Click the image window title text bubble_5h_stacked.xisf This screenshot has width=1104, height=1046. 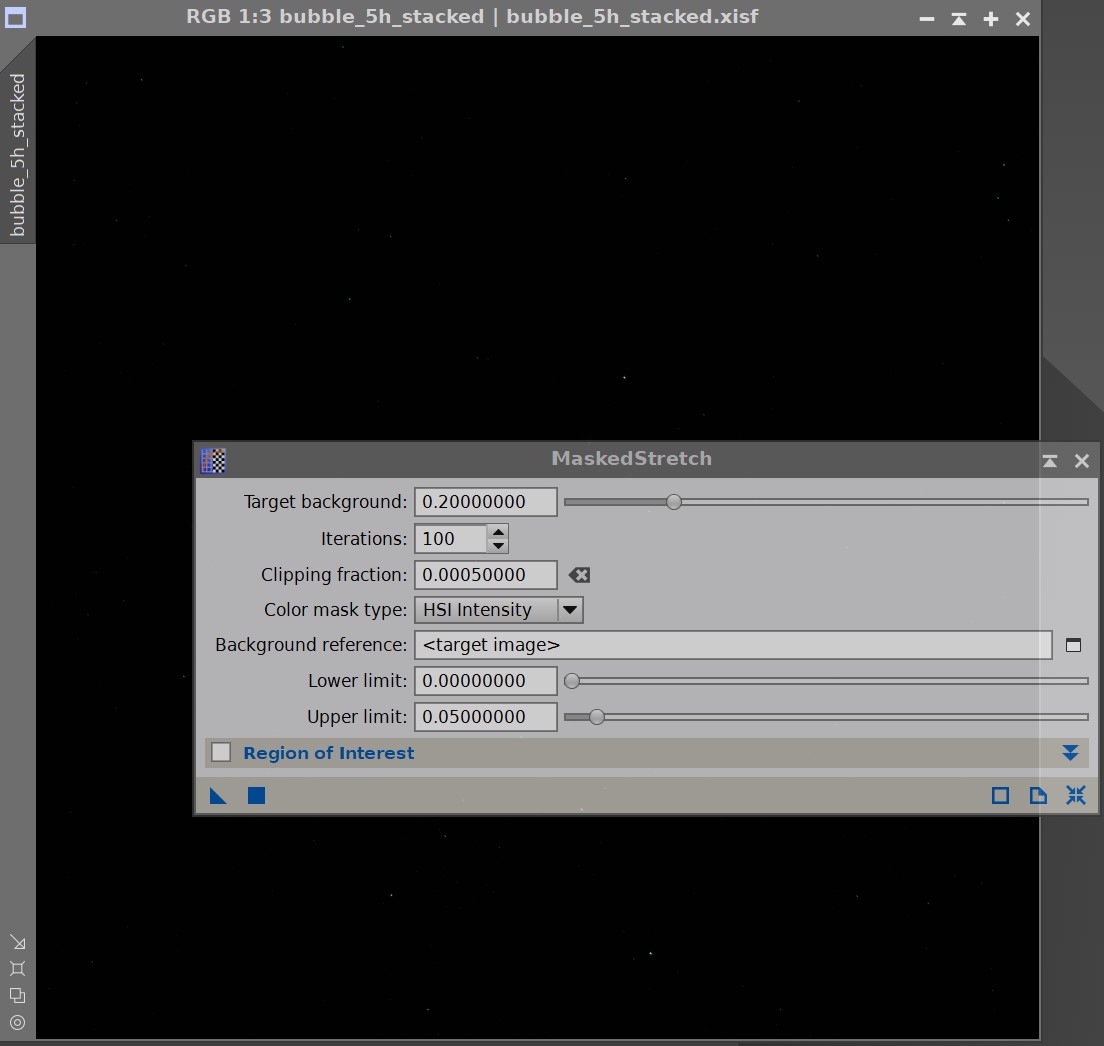pyautogui.click(x=632, y=17)
